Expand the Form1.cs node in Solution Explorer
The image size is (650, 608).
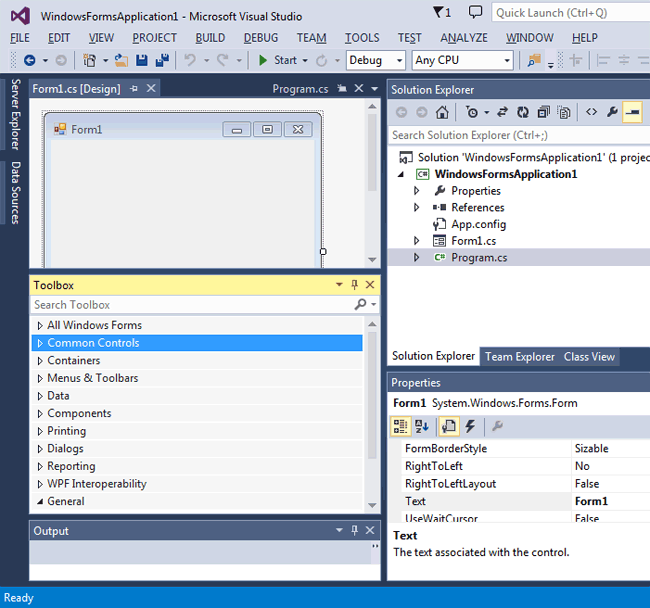tap(417, 241)
